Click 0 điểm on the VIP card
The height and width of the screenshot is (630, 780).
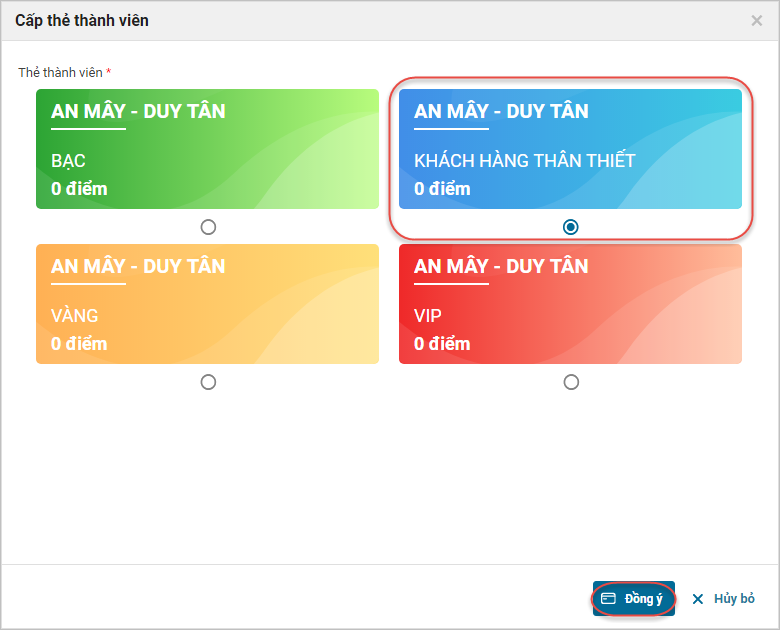pos(442,344)
